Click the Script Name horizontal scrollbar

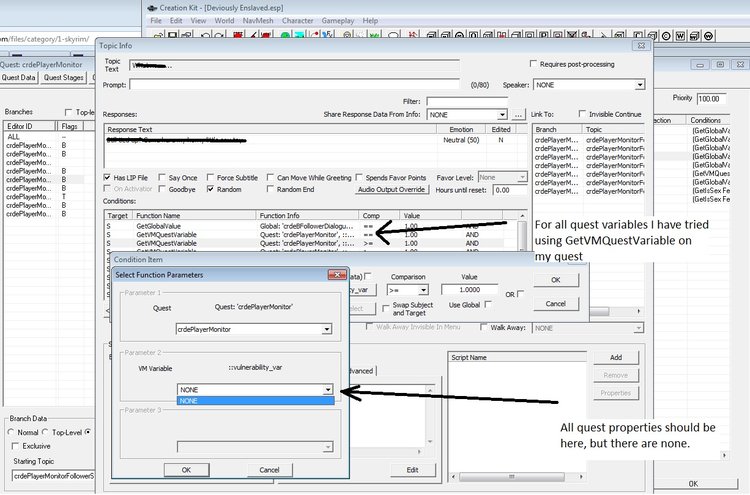[x=518, y=476]
